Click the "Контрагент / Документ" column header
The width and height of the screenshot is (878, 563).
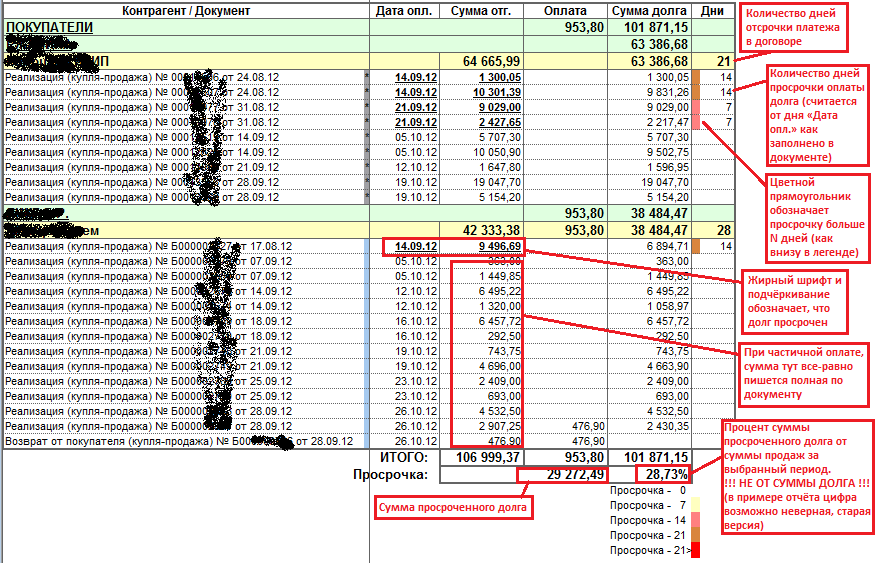point(186,11)
